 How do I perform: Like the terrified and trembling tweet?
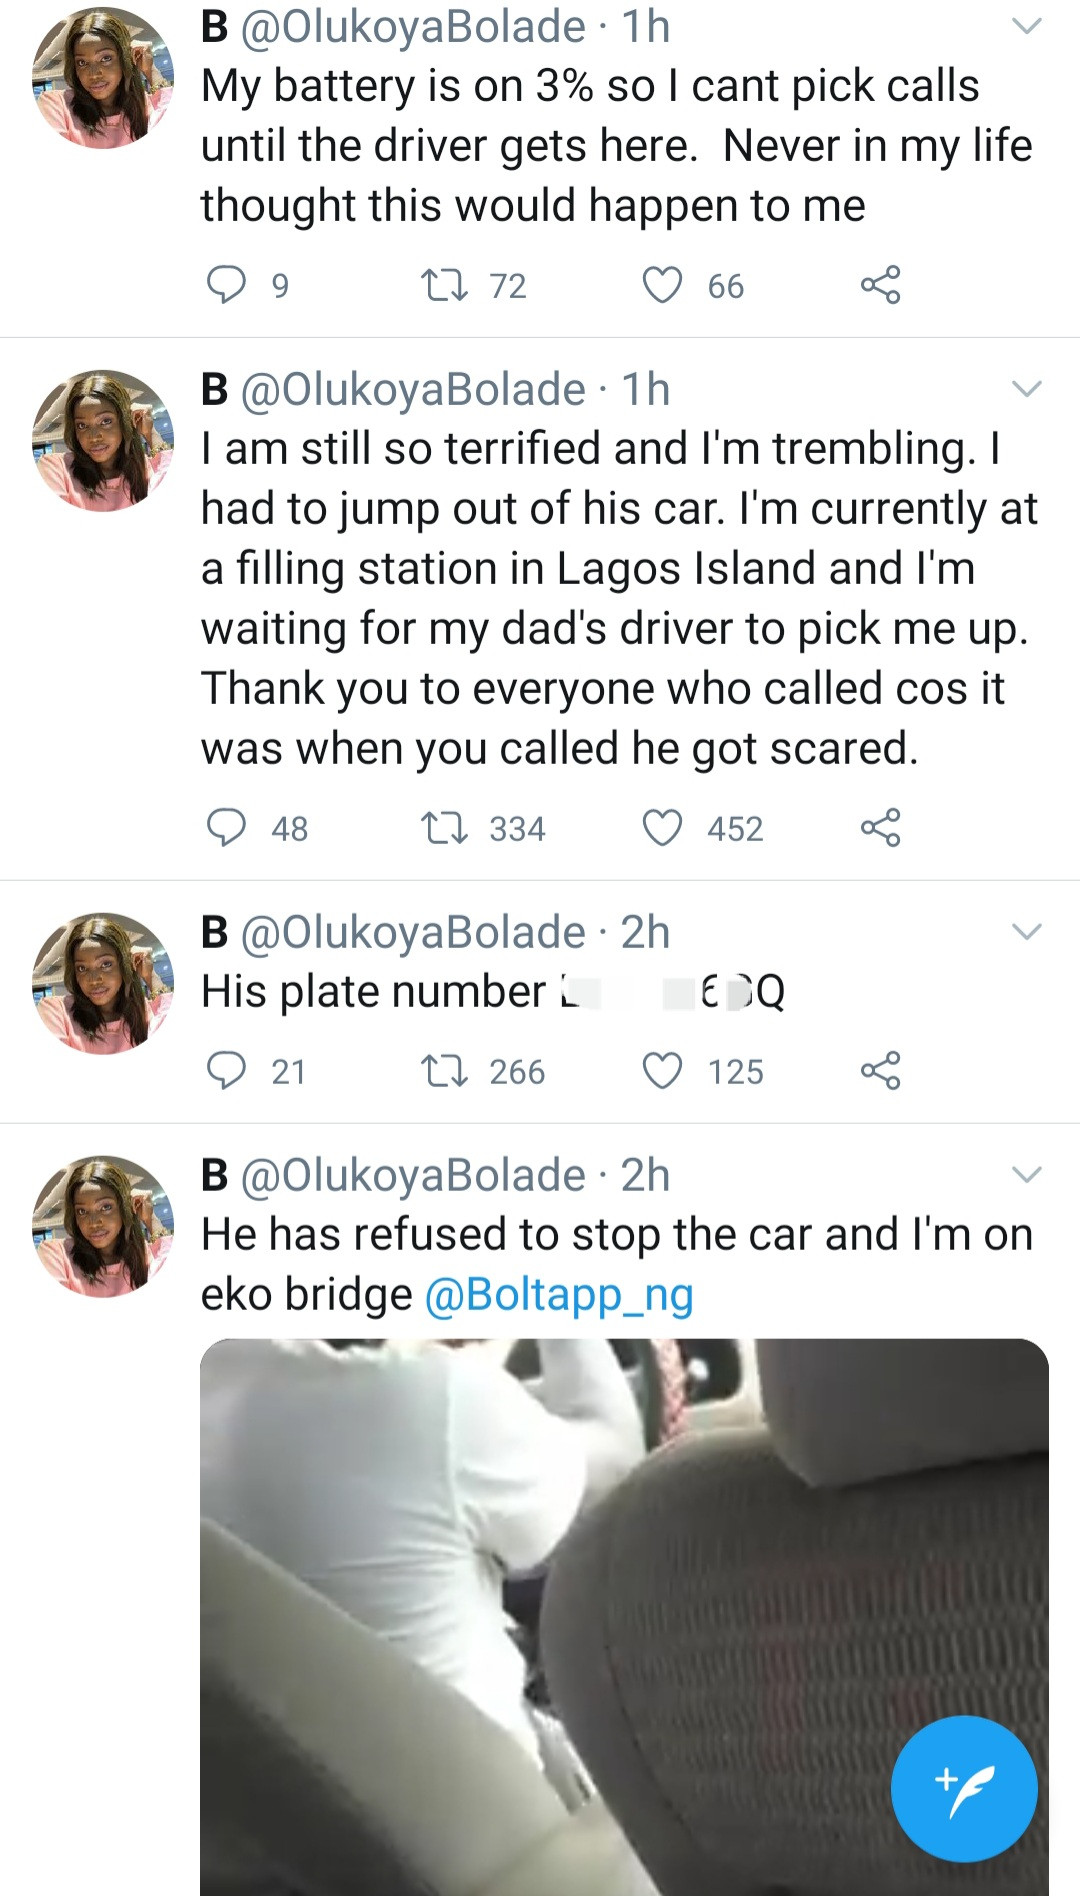pos(662,828)
